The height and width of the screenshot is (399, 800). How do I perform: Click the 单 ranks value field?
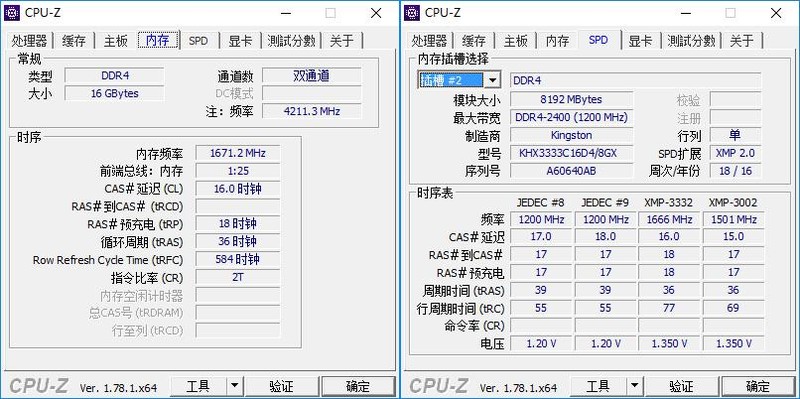pyautogui.click(x=735, y=135)
